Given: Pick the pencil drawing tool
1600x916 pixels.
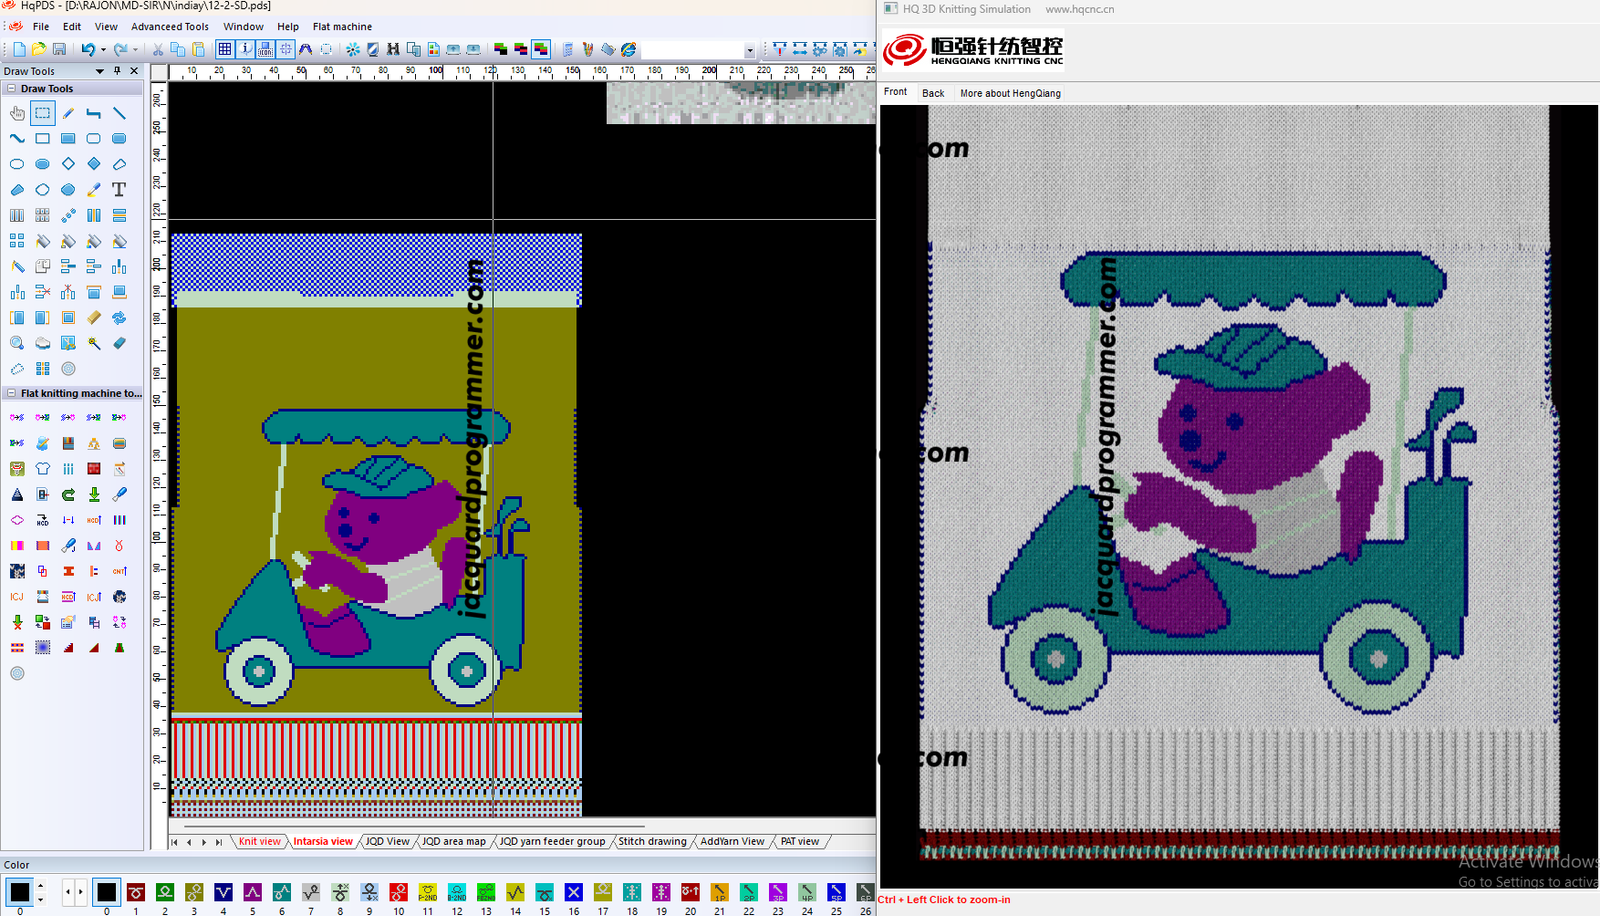Looking at the screenshot, I should 68,113.
